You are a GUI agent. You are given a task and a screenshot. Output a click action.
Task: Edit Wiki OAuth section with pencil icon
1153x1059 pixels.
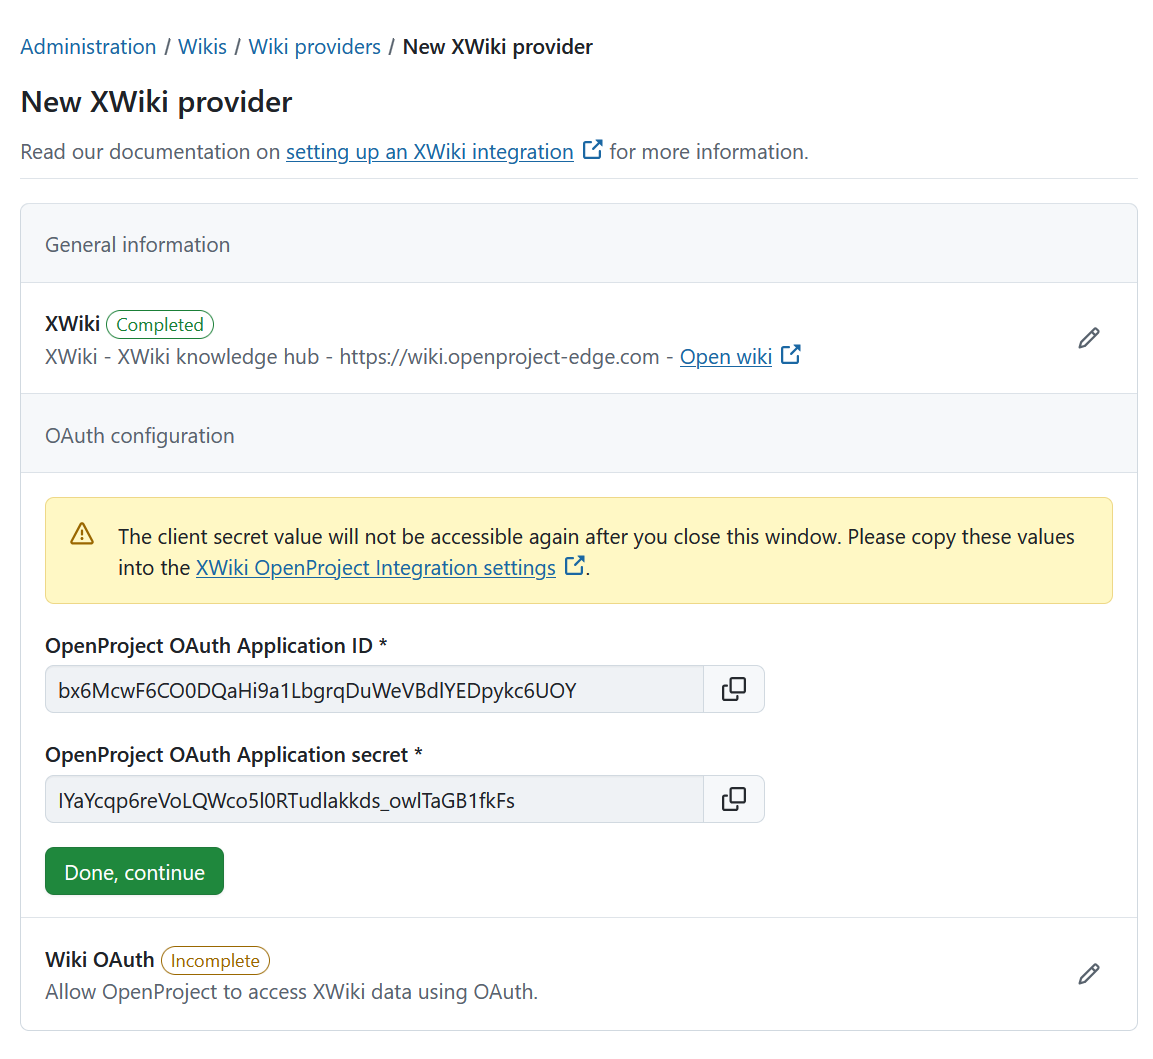(x=1088, y=974)
